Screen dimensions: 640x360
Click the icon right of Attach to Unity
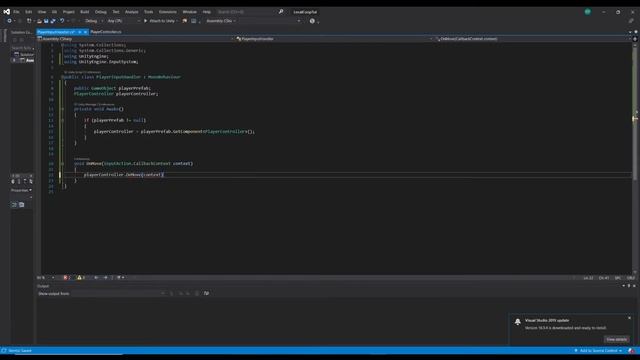click(185, 21)
